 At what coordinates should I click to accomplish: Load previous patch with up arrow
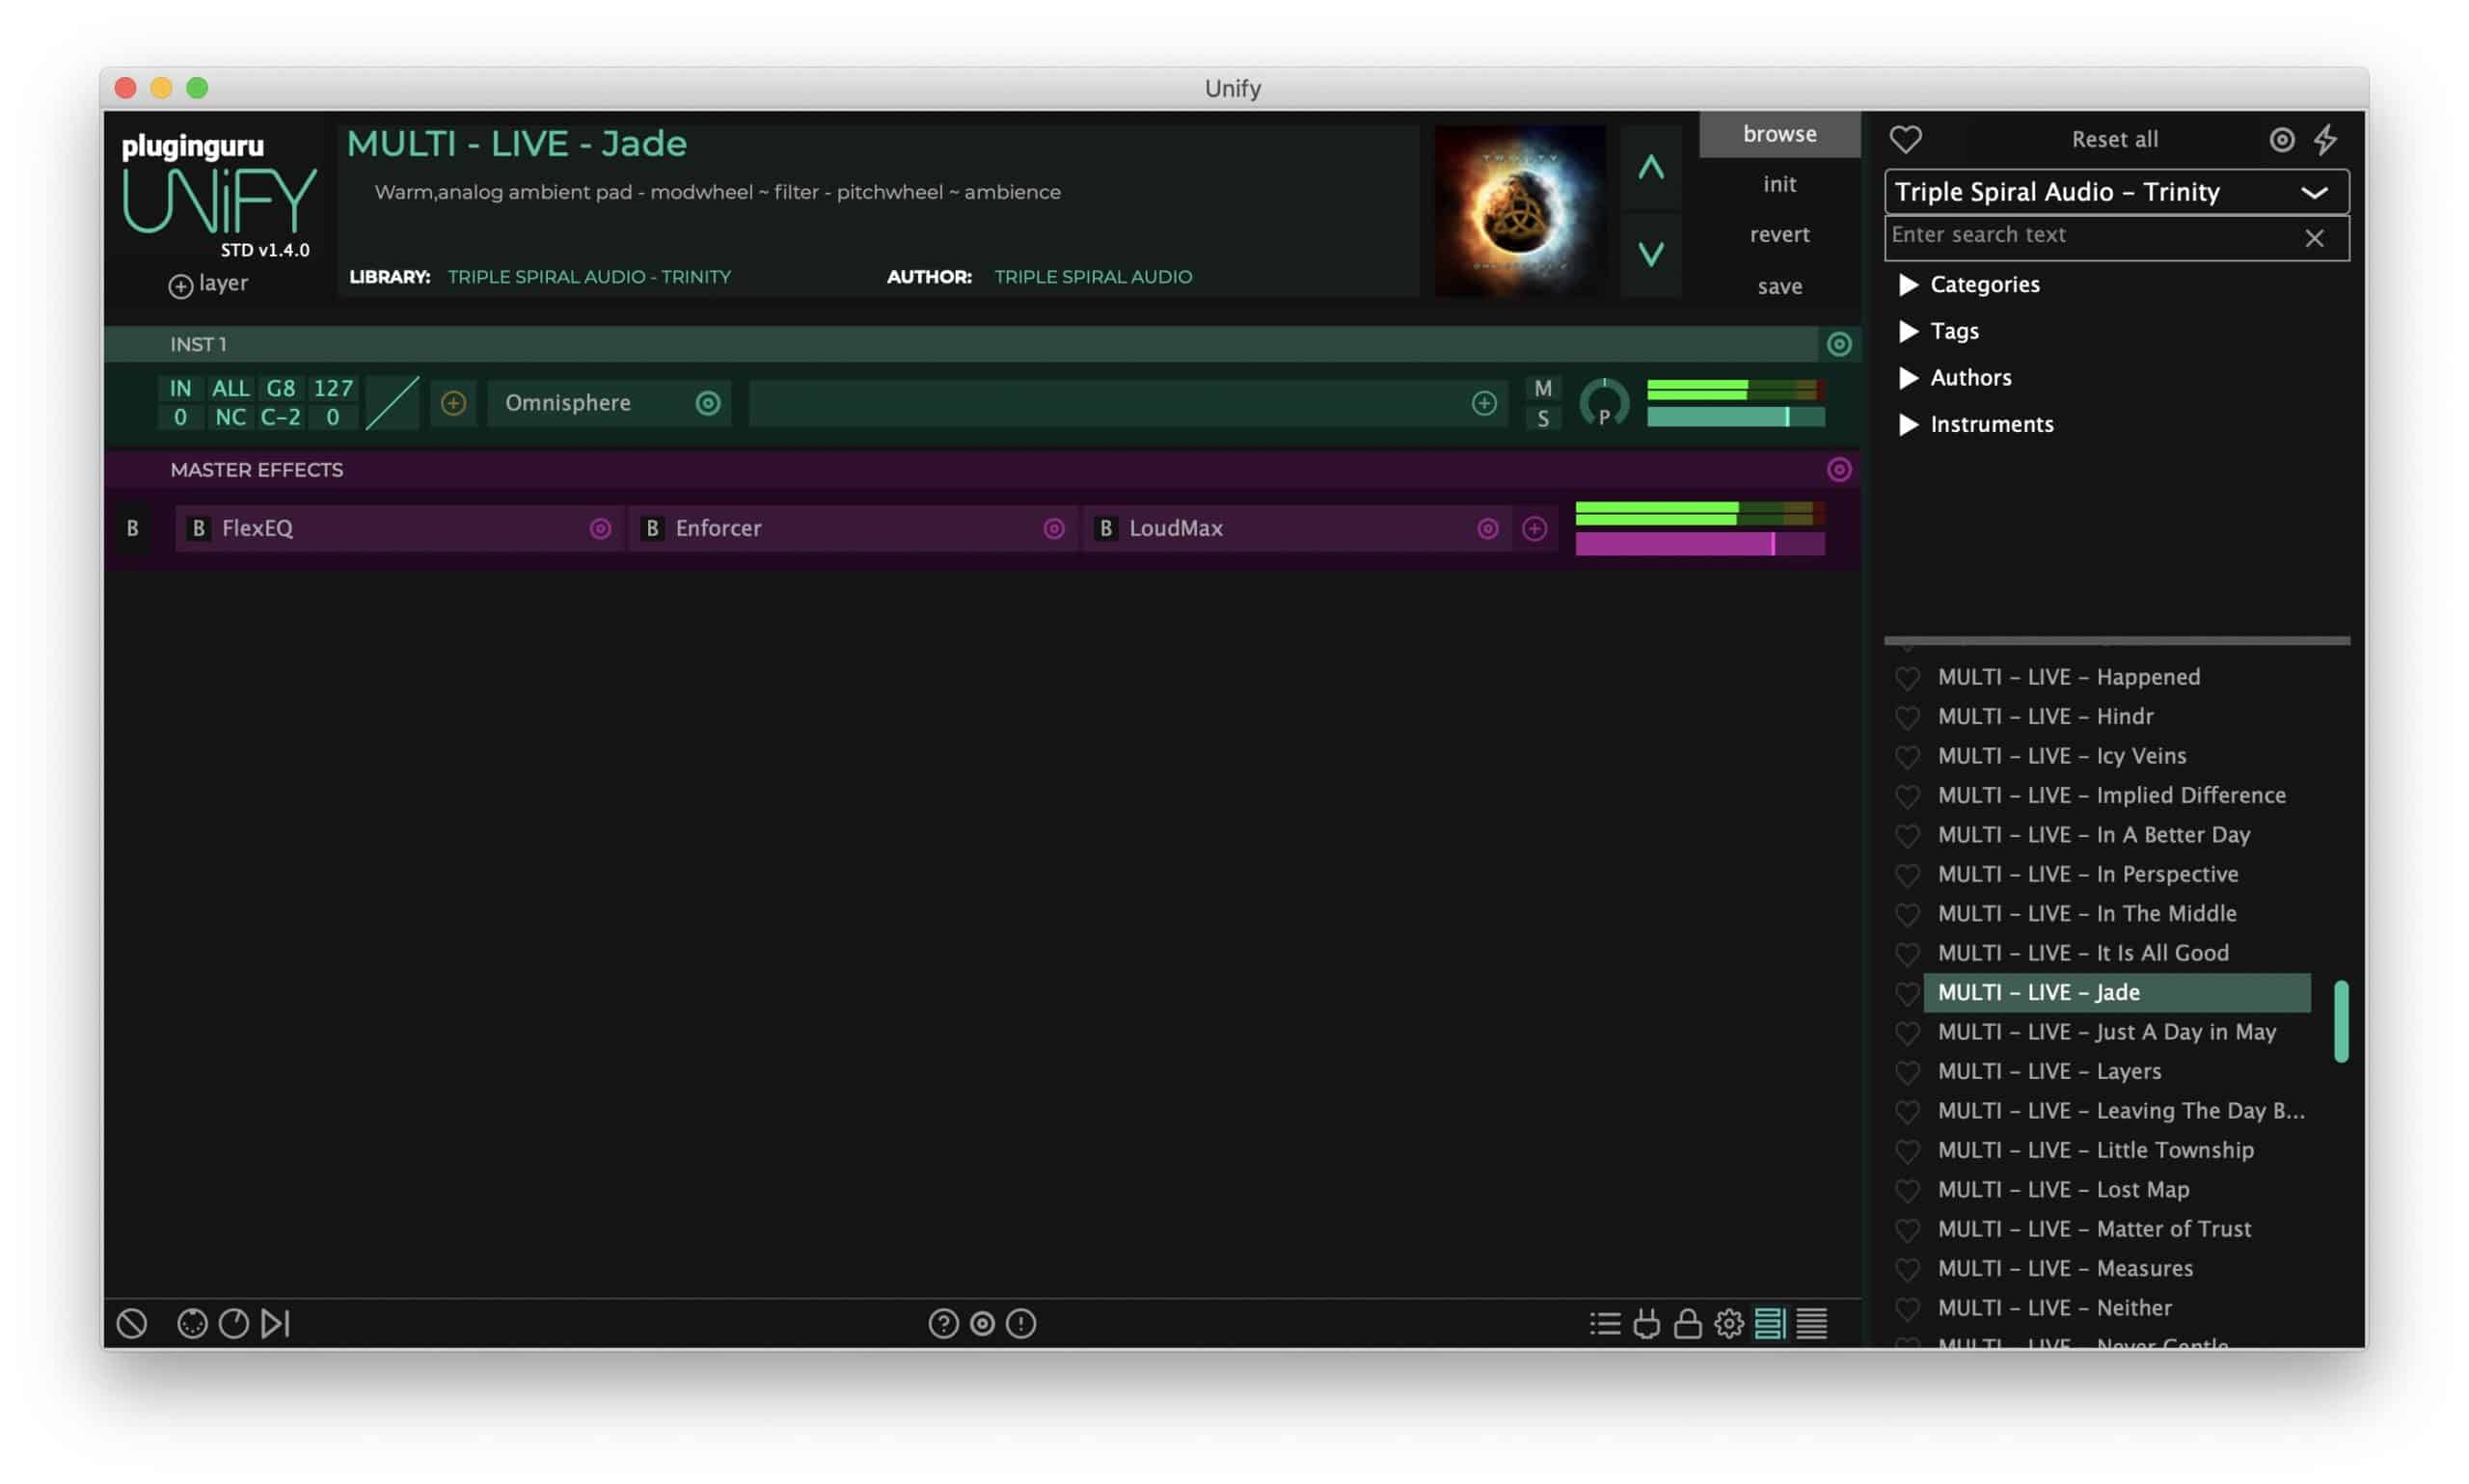pos(1650,167)
